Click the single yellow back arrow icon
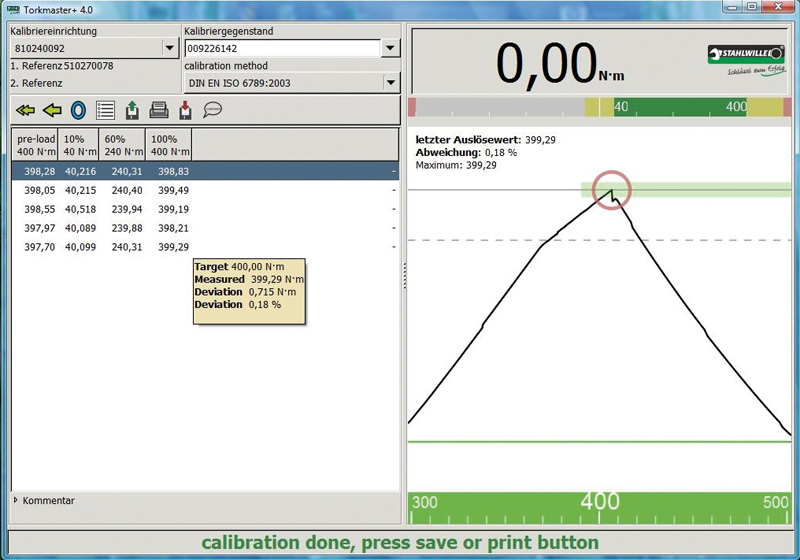Viewport: 800px width, 560px height. tap(52, 110)
